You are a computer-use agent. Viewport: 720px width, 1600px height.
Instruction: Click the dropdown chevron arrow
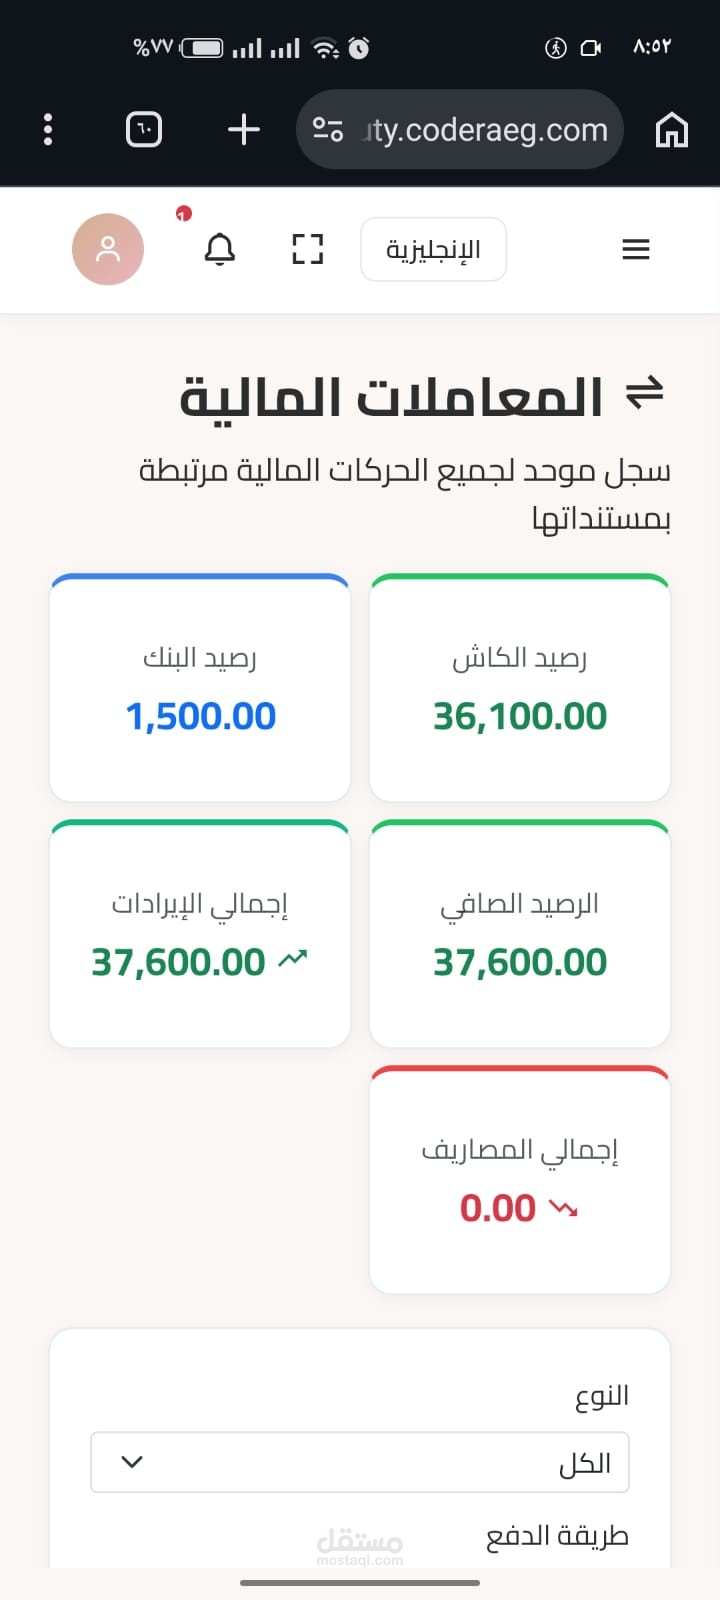[132, 1462]
